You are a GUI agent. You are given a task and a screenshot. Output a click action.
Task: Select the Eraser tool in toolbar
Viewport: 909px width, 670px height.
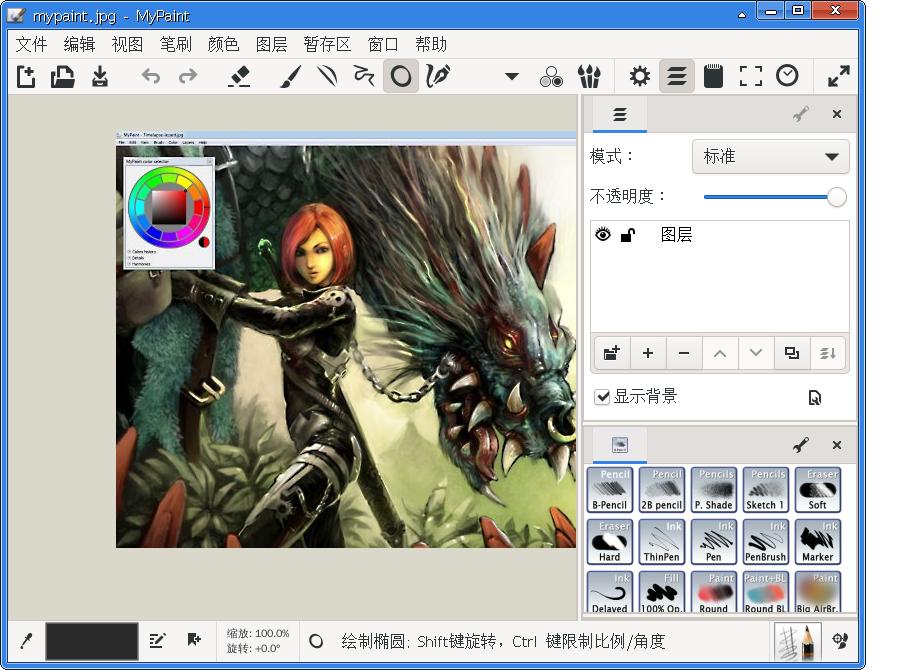(238, 76)
